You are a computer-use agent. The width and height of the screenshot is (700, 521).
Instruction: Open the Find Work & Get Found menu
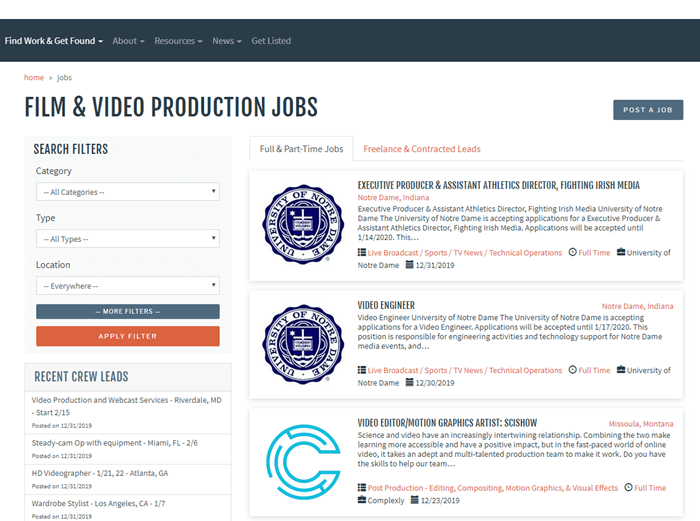point(52,41)
